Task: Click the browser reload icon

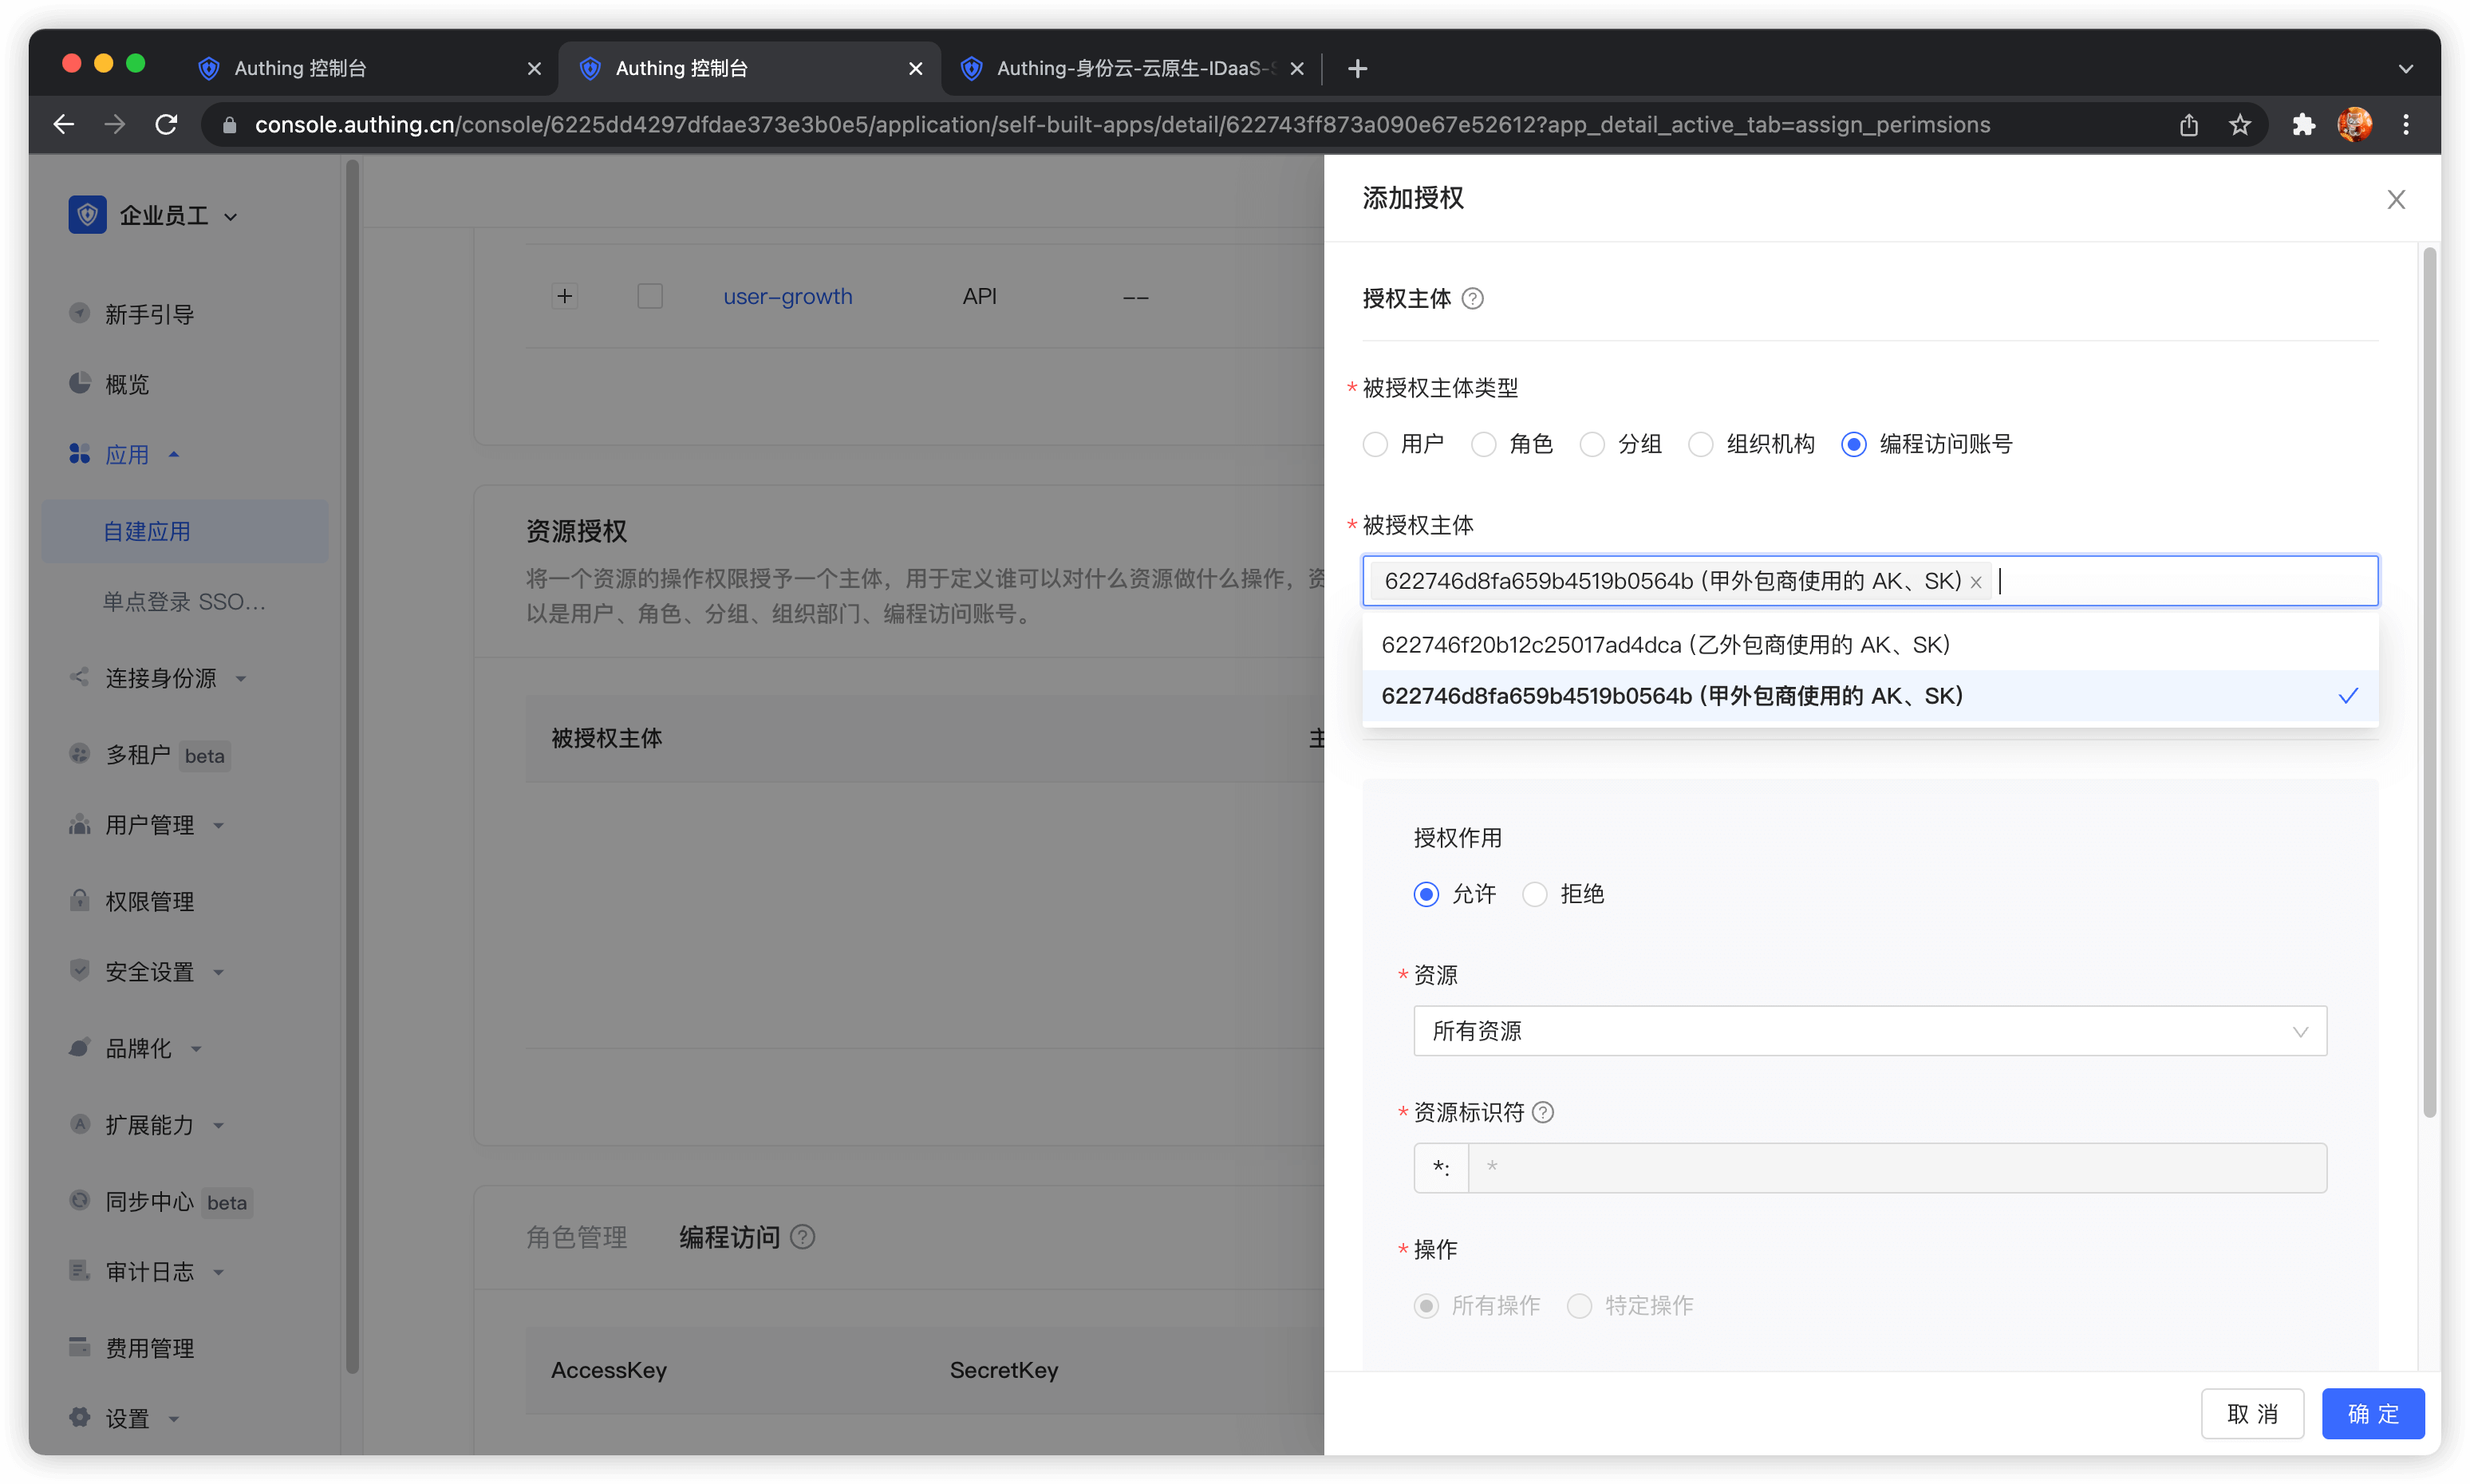Action: click(x=166, y=124)
